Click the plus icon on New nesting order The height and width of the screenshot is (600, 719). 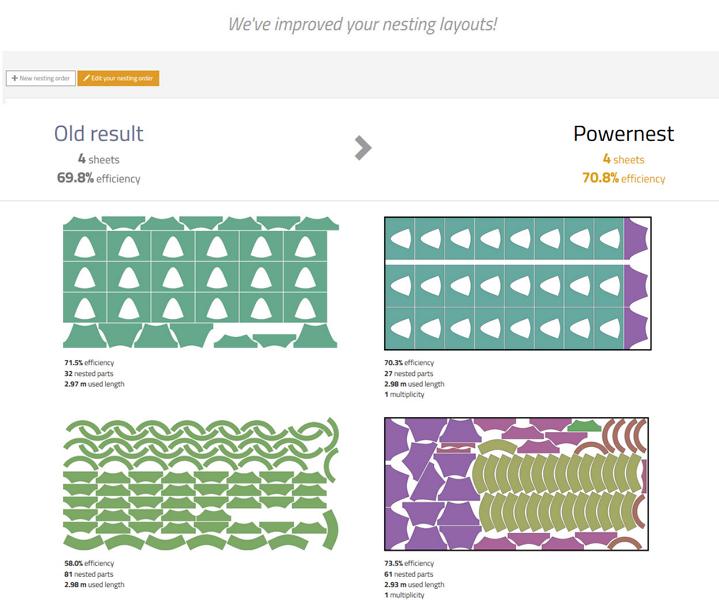(15, 78)
